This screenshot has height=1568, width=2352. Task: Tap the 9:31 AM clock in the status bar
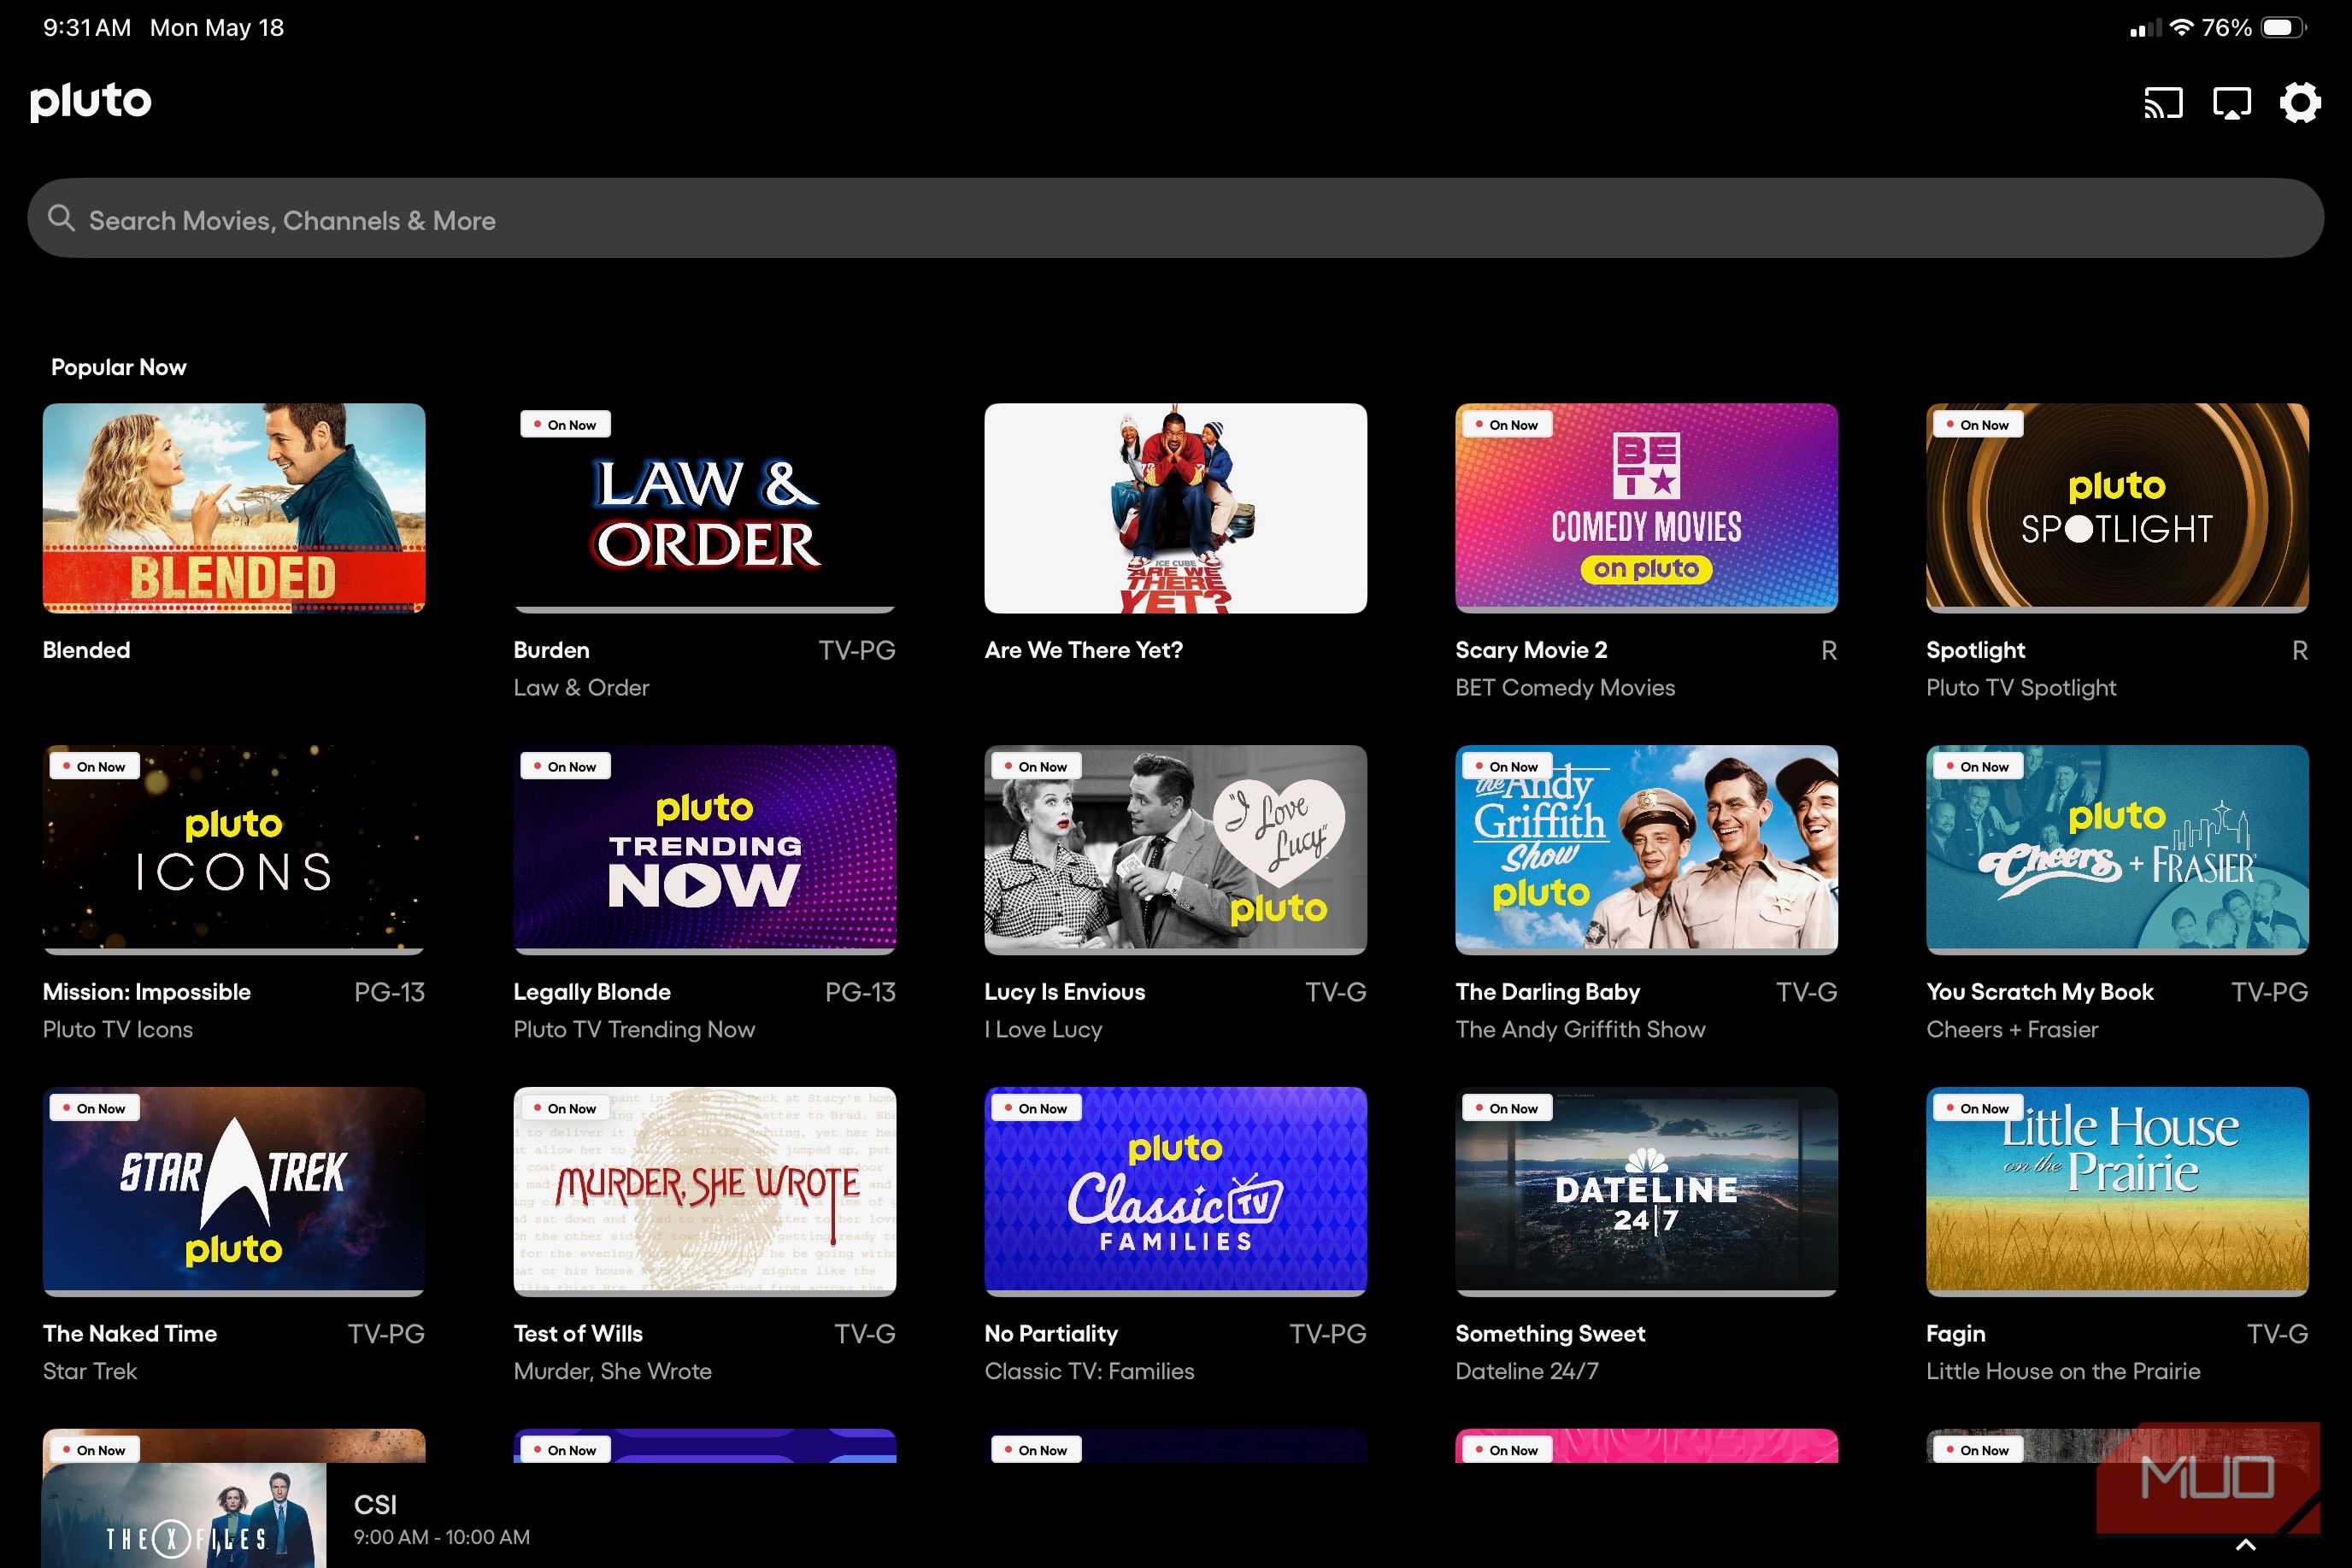pos(87,27)
